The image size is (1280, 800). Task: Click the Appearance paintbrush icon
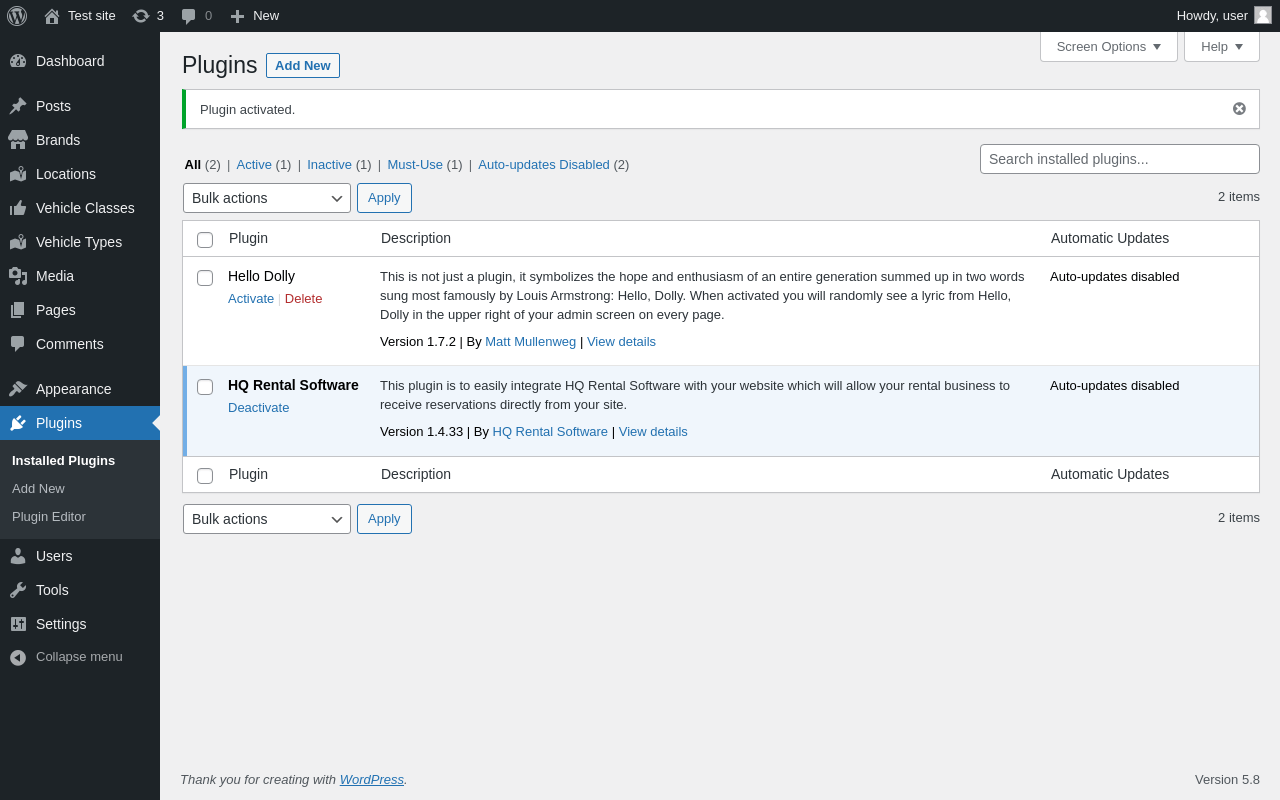pos(18,389)
